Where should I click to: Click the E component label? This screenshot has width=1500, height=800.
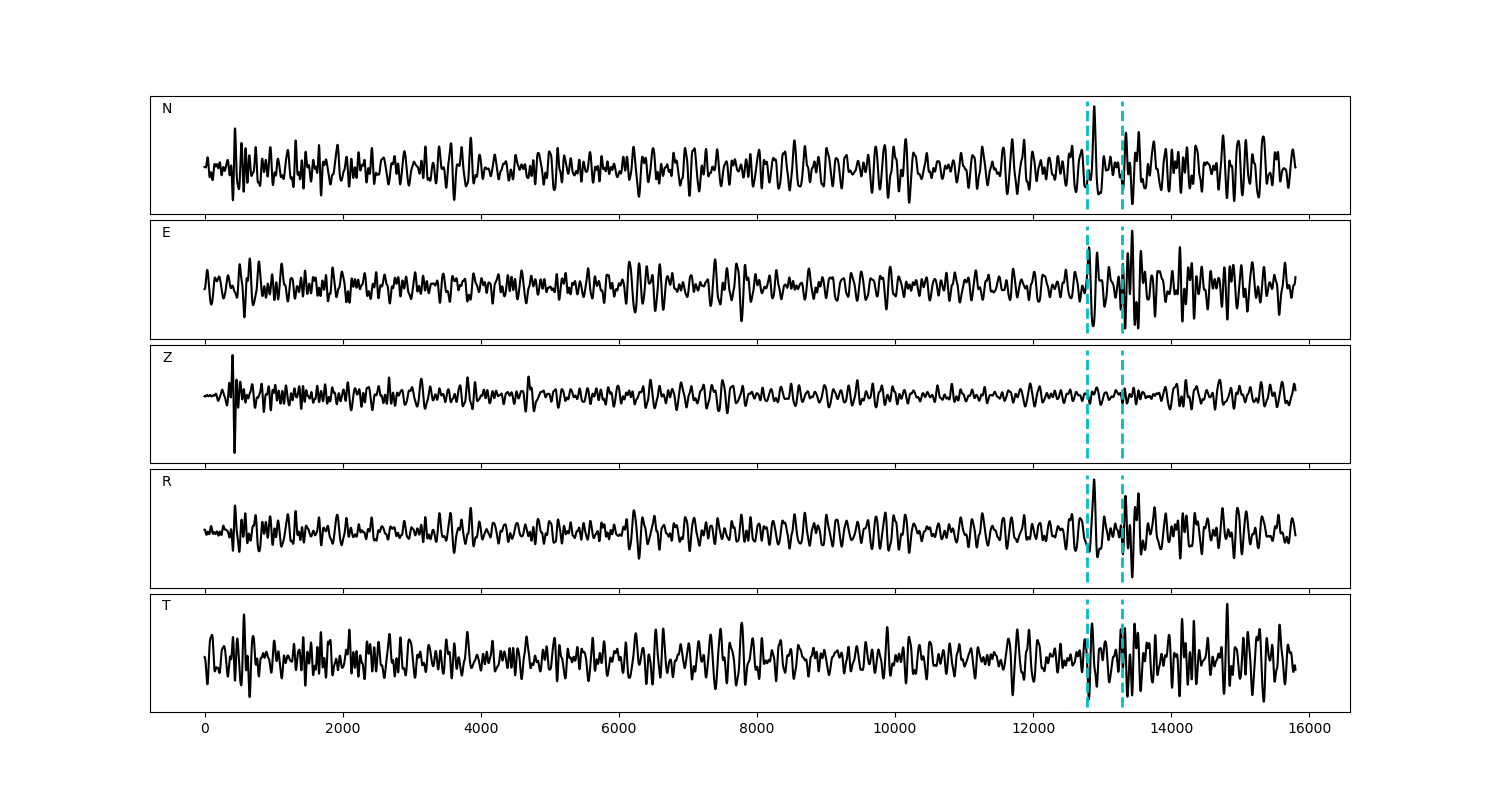tap(166, 233)
